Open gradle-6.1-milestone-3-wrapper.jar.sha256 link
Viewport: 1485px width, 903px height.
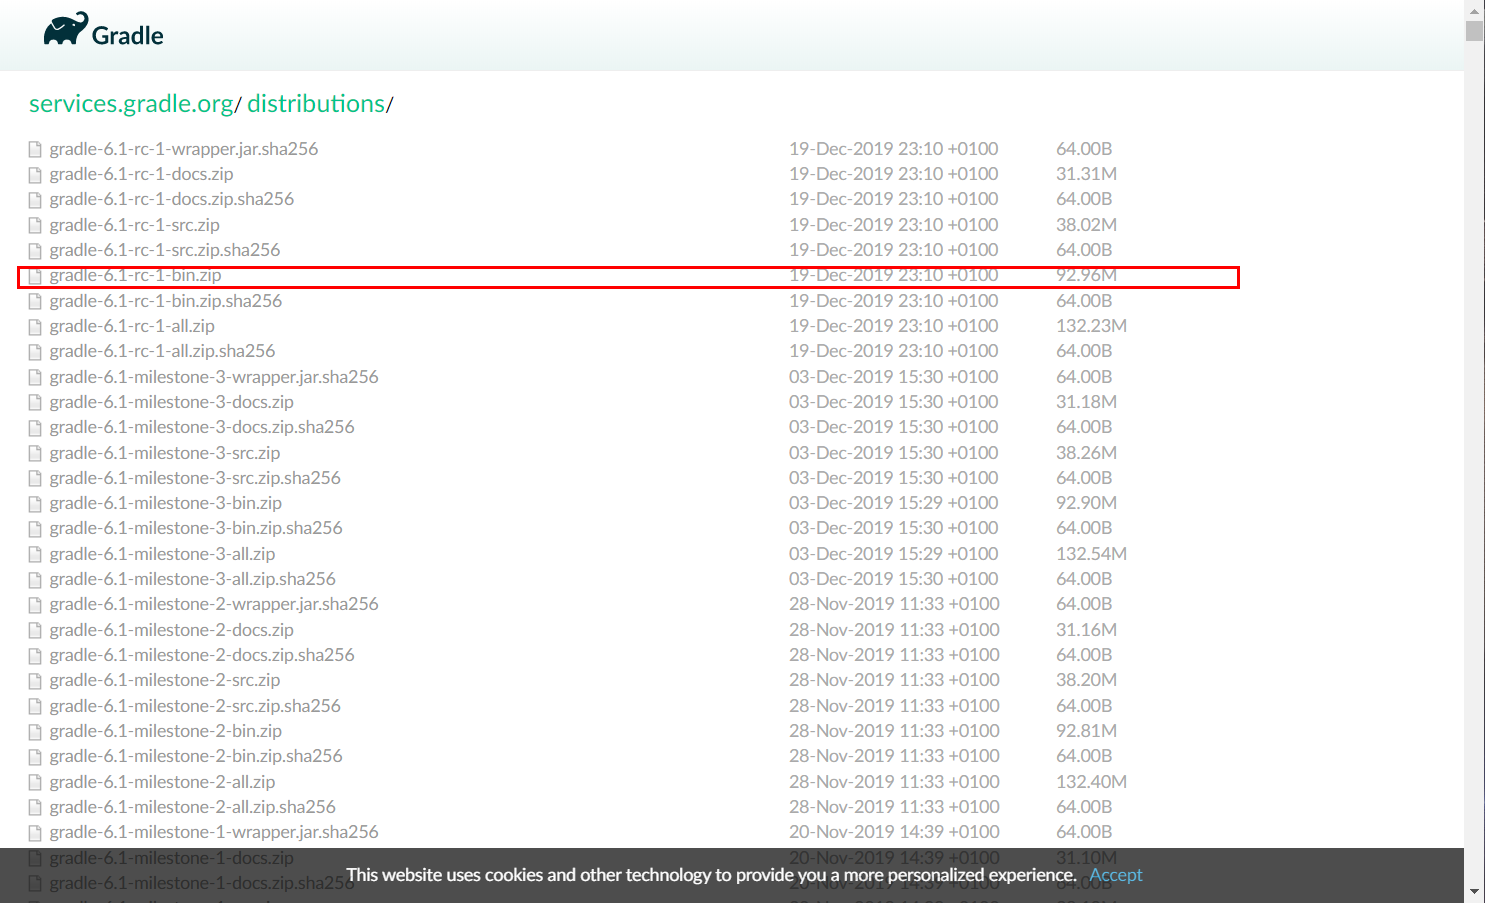tap(214, 377)
